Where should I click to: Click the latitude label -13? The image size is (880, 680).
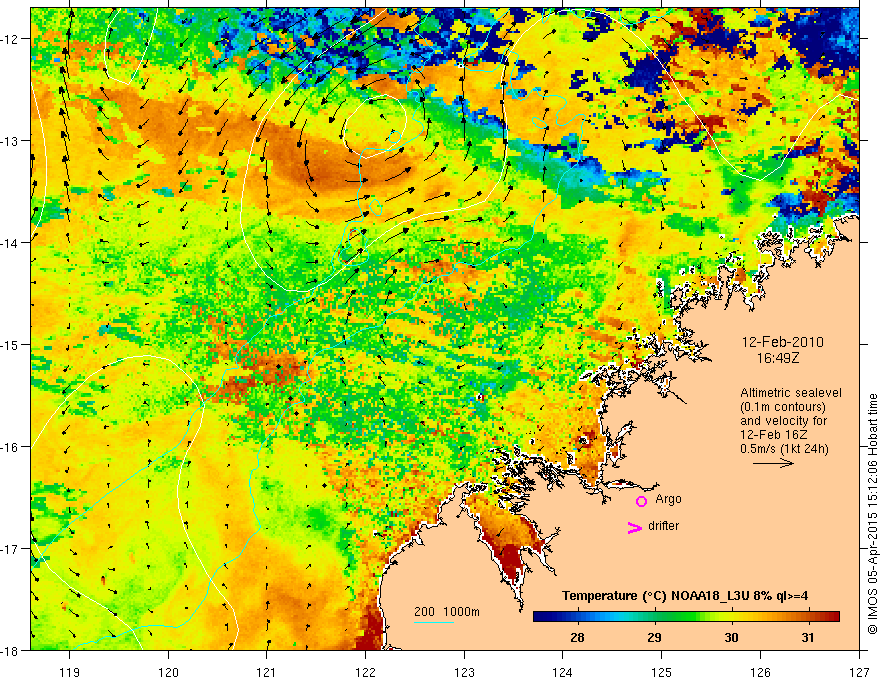click(x=11, y=141)
